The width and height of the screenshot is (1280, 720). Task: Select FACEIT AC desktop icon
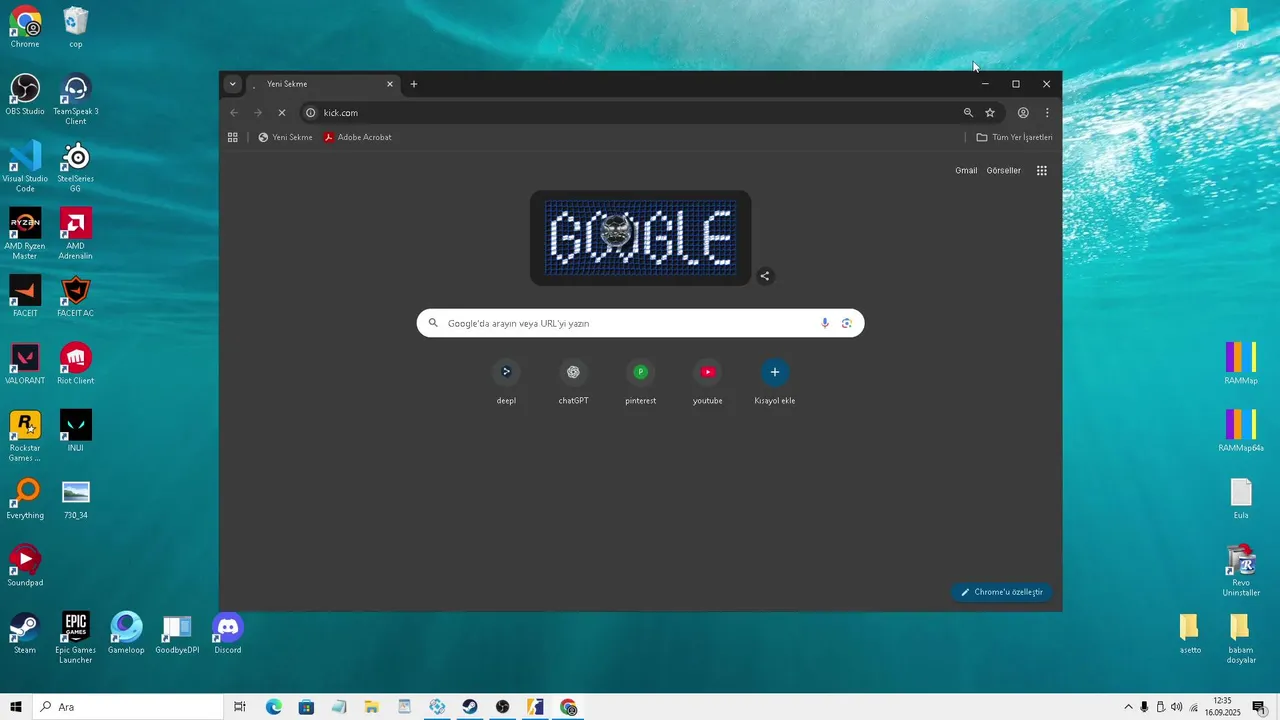[76, 297]
